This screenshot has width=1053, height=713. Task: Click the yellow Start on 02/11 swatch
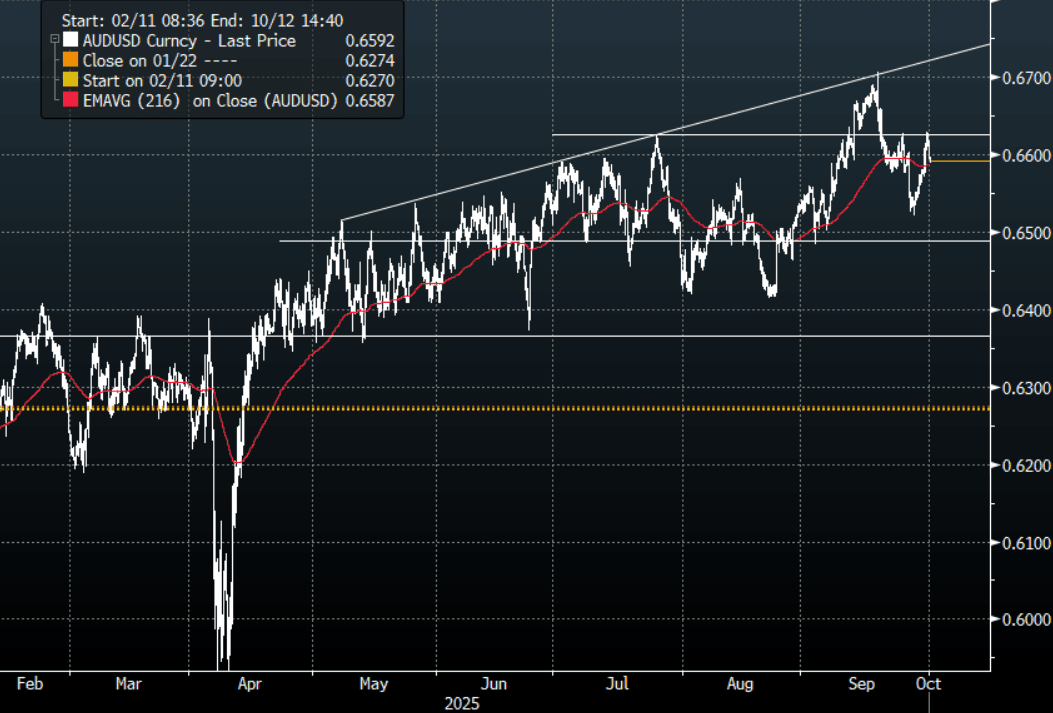coord(71,81)
